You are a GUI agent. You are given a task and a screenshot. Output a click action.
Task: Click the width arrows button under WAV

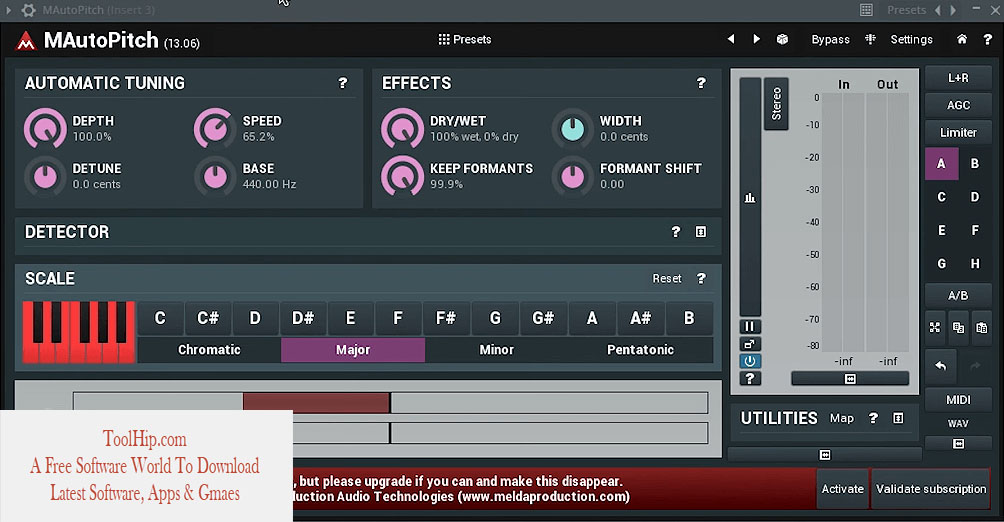(958, 443)
